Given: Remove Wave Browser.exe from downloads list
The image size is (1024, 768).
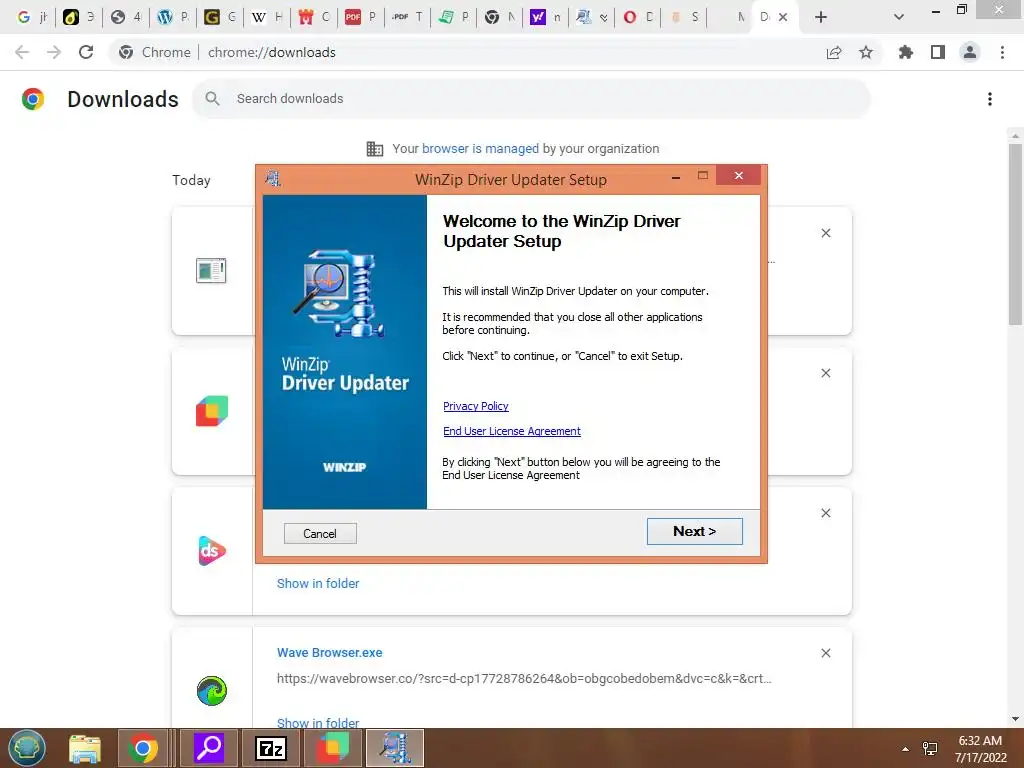Looking at the screenshot, I should click(x=825, y=653).
